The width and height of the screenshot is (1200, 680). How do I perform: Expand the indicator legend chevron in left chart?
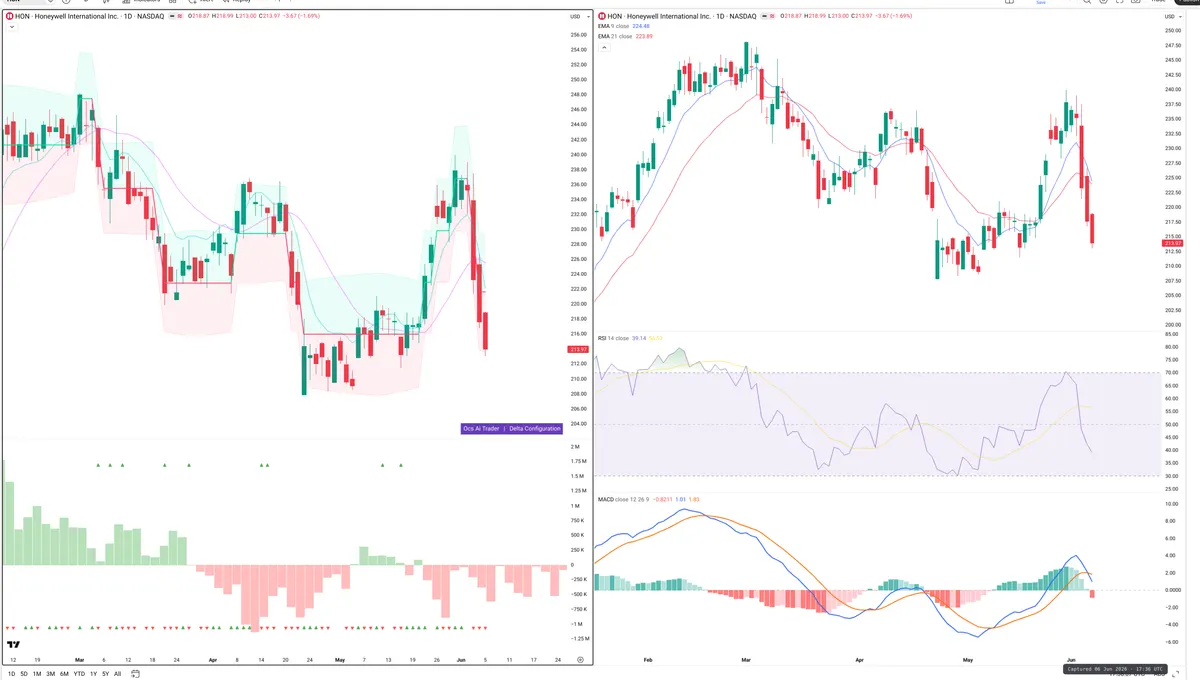[x=11, y=28]
